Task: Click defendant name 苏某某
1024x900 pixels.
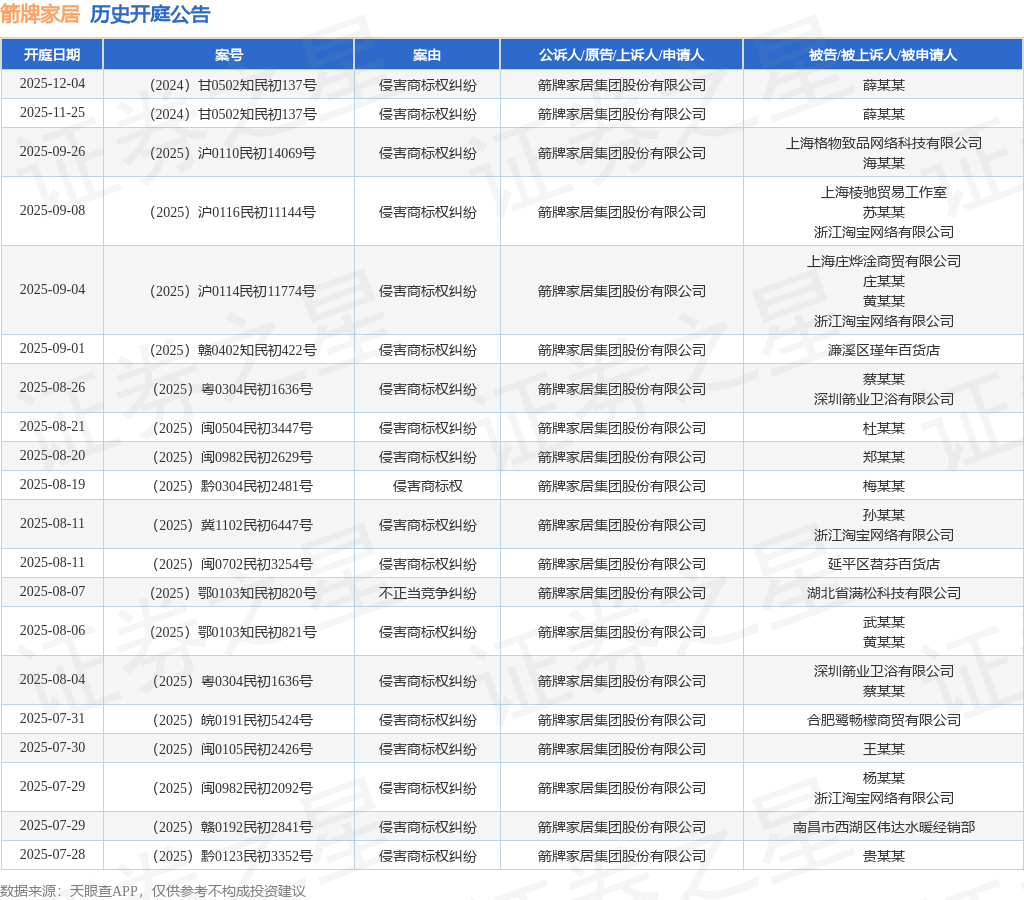Action: [884, 212]
